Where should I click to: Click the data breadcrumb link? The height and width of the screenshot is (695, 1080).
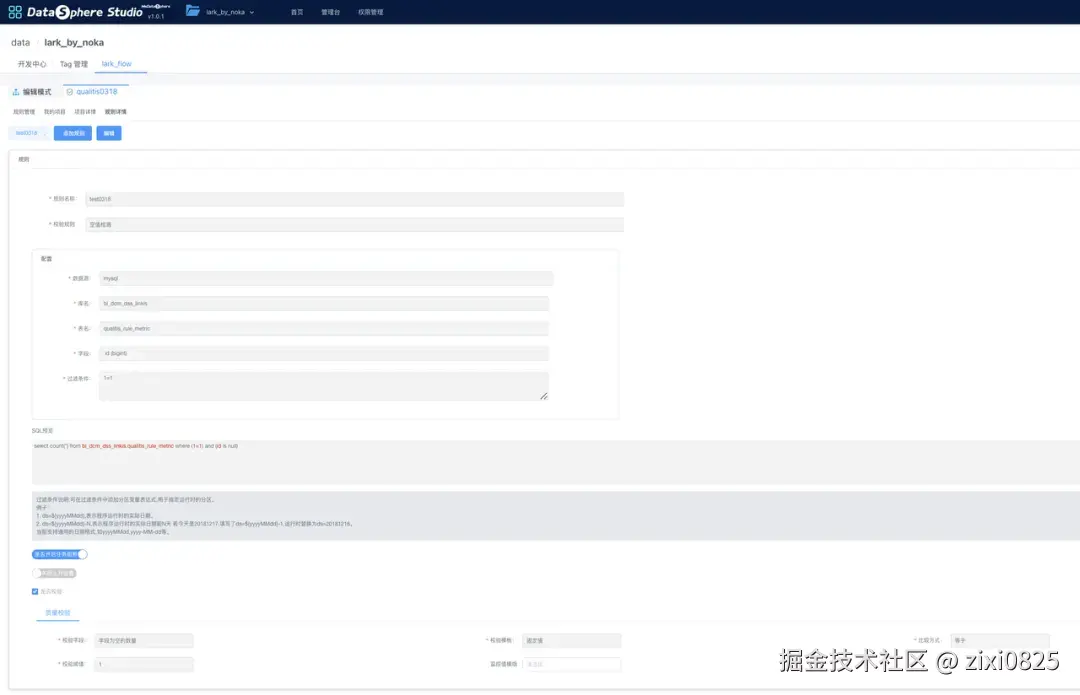(x=20, y=42)
